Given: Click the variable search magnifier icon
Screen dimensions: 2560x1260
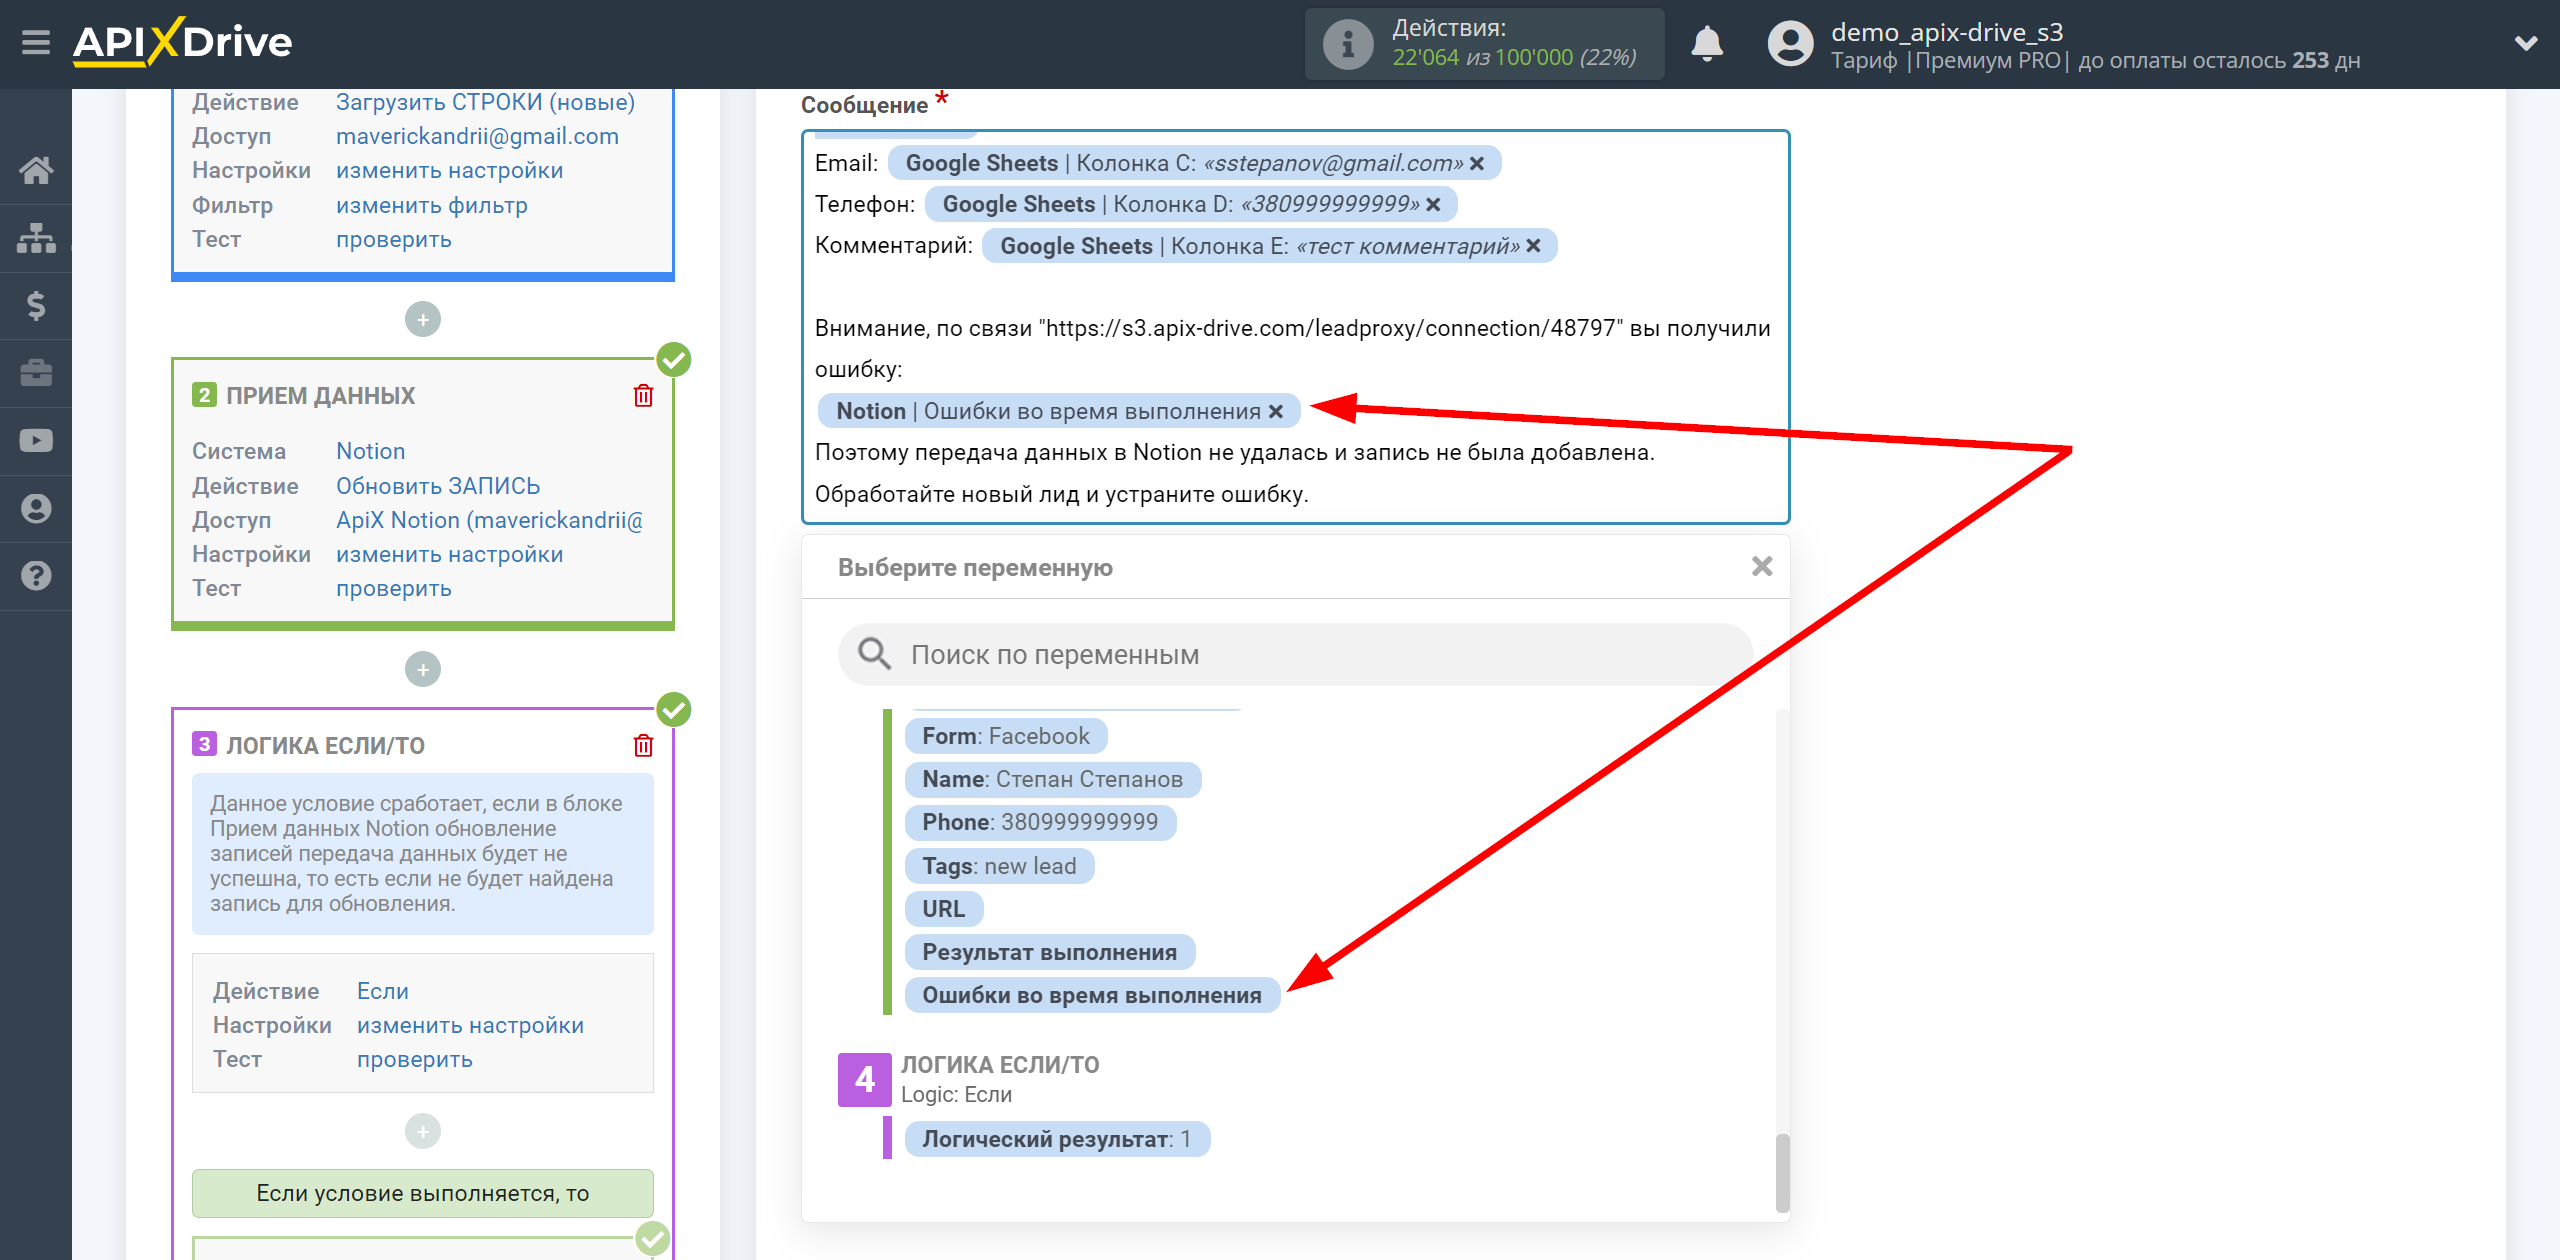Looking at the screenshot, I should [874, 654].
